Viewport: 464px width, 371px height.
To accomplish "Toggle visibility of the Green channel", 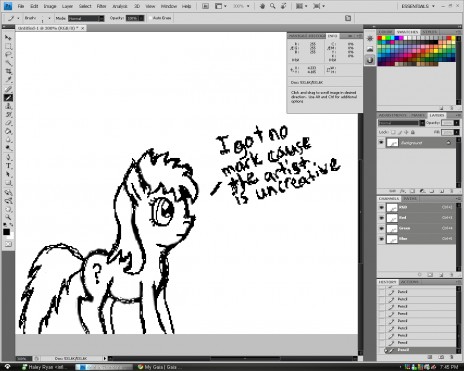I will (x=381, y=228).
